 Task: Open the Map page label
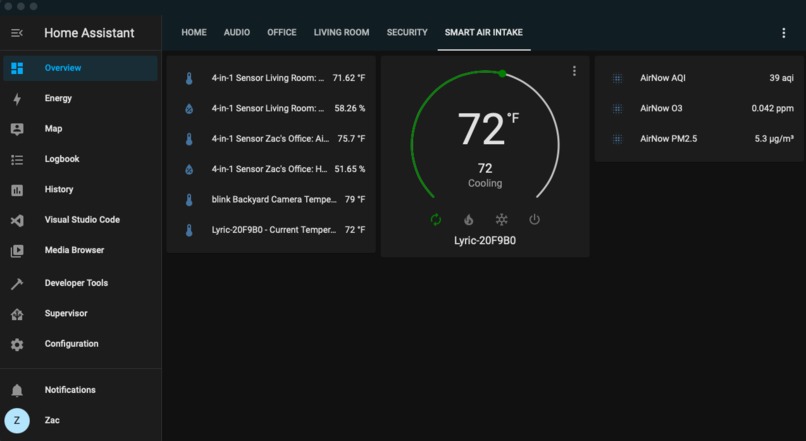pyautogui.click(x=53, y=129)
